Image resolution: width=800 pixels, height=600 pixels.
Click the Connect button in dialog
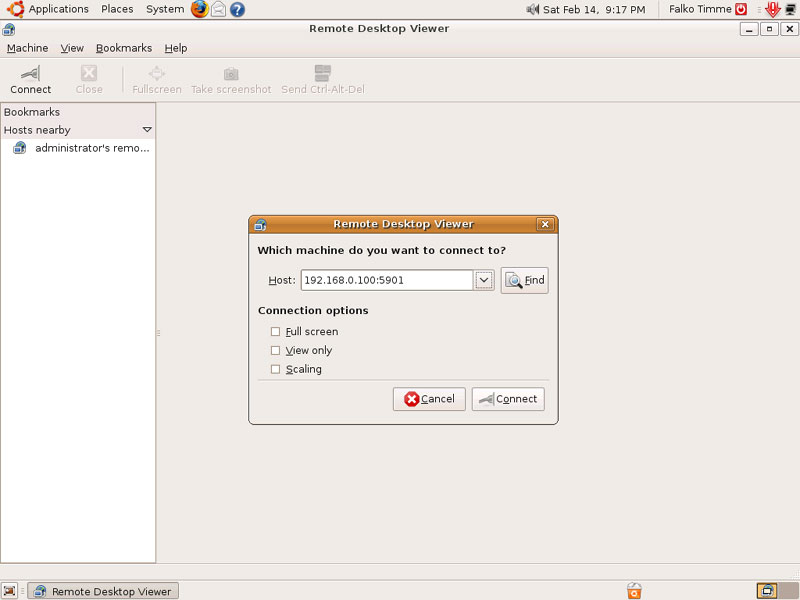[508, 399]
